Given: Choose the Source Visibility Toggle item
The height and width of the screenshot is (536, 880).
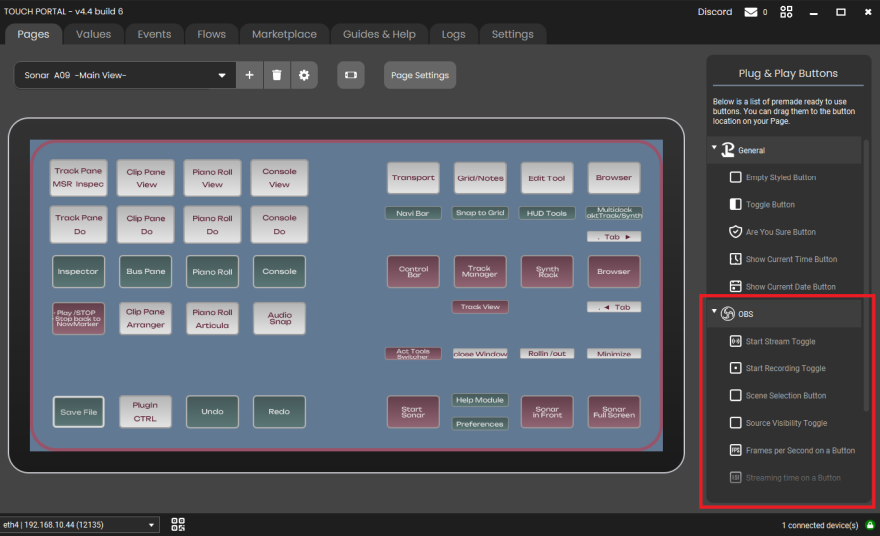Looking at the screenshot, I should pos(786,423).
